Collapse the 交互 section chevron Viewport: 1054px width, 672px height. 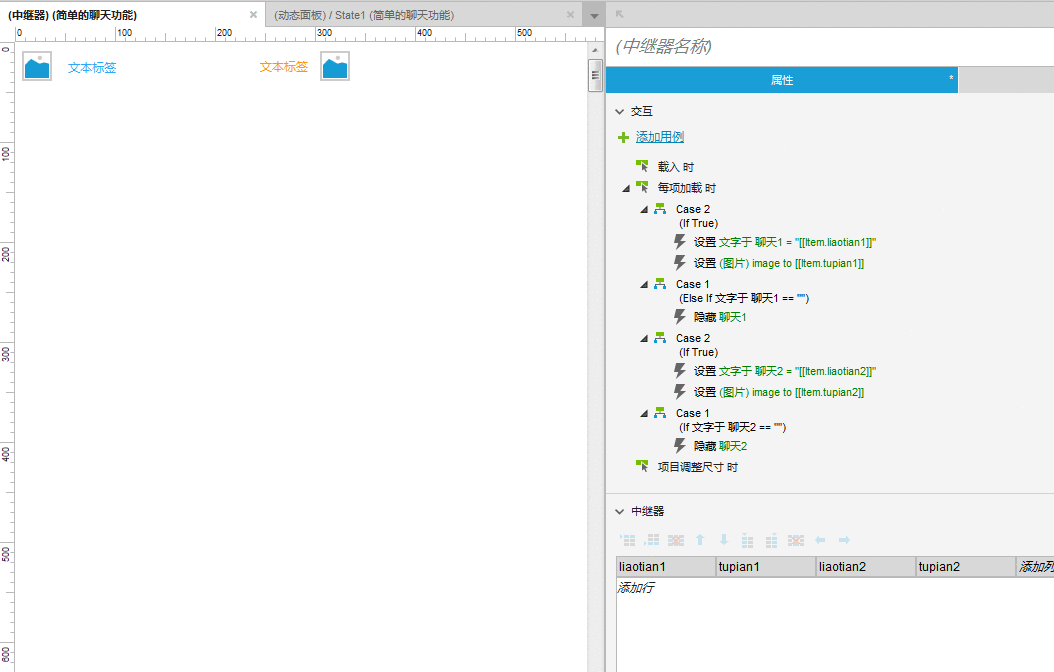pyautogui.click(x=620, y=112)
